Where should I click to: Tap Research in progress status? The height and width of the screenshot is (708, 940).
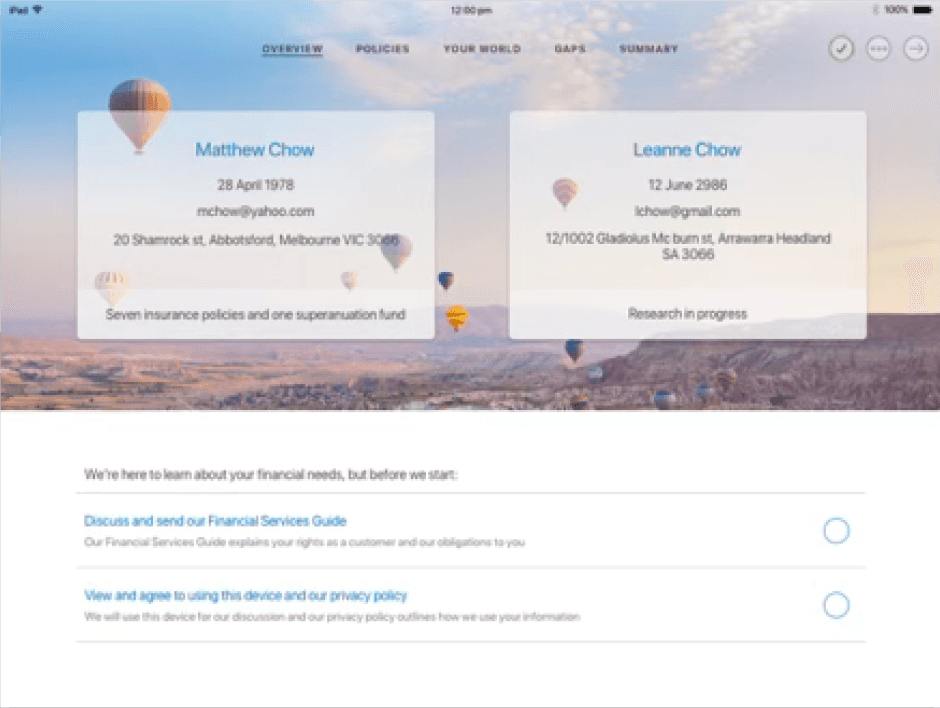click(x=687, y=314)
